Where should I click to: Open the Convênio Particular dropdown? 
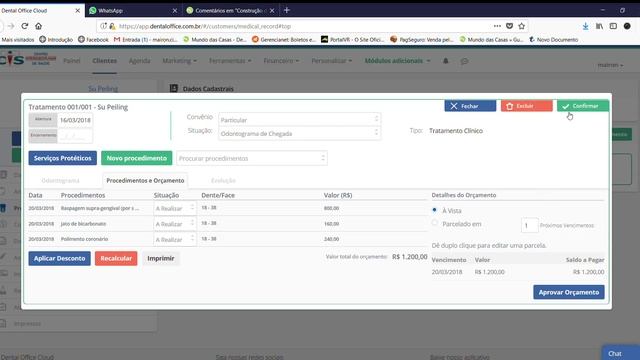(x=300, y=120)
